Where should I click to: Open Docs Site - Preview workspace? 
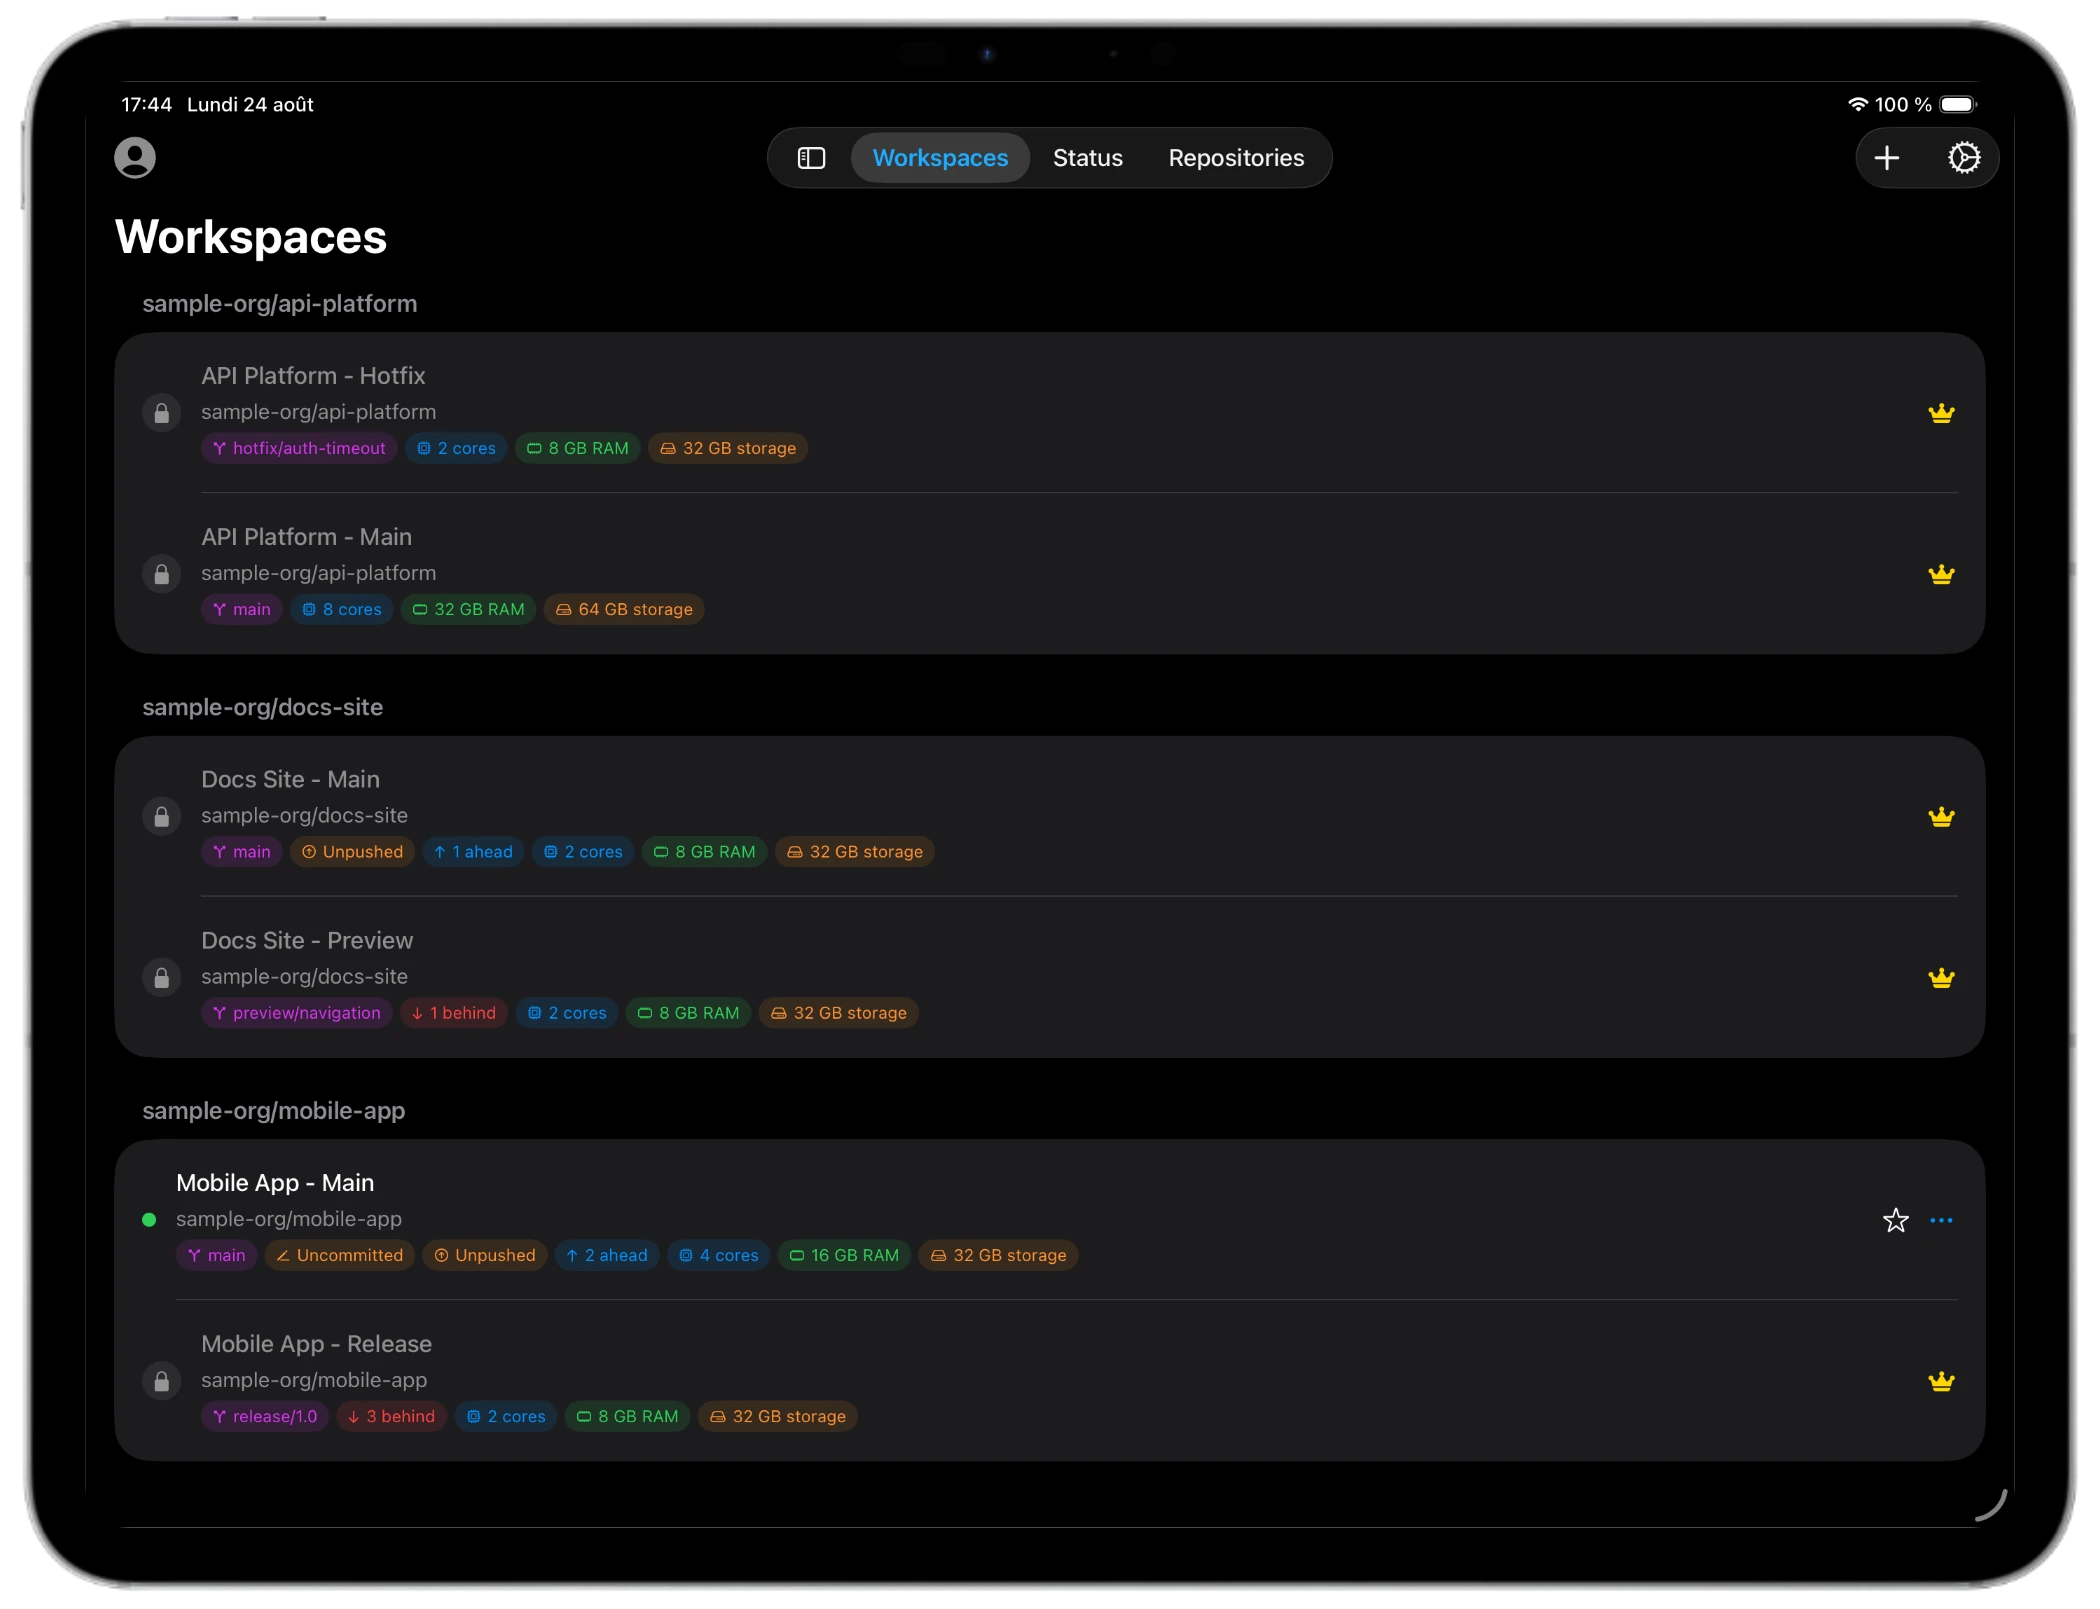pyautogui.click(x=1049, y=977)
